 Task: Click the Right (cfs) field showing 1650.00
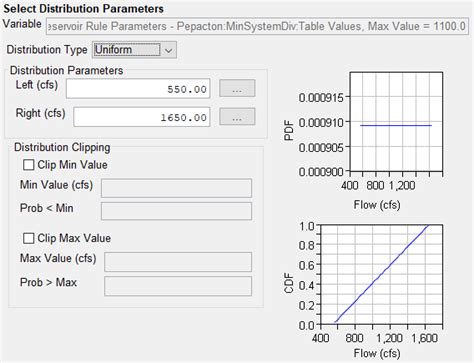(x=142, y=117)
